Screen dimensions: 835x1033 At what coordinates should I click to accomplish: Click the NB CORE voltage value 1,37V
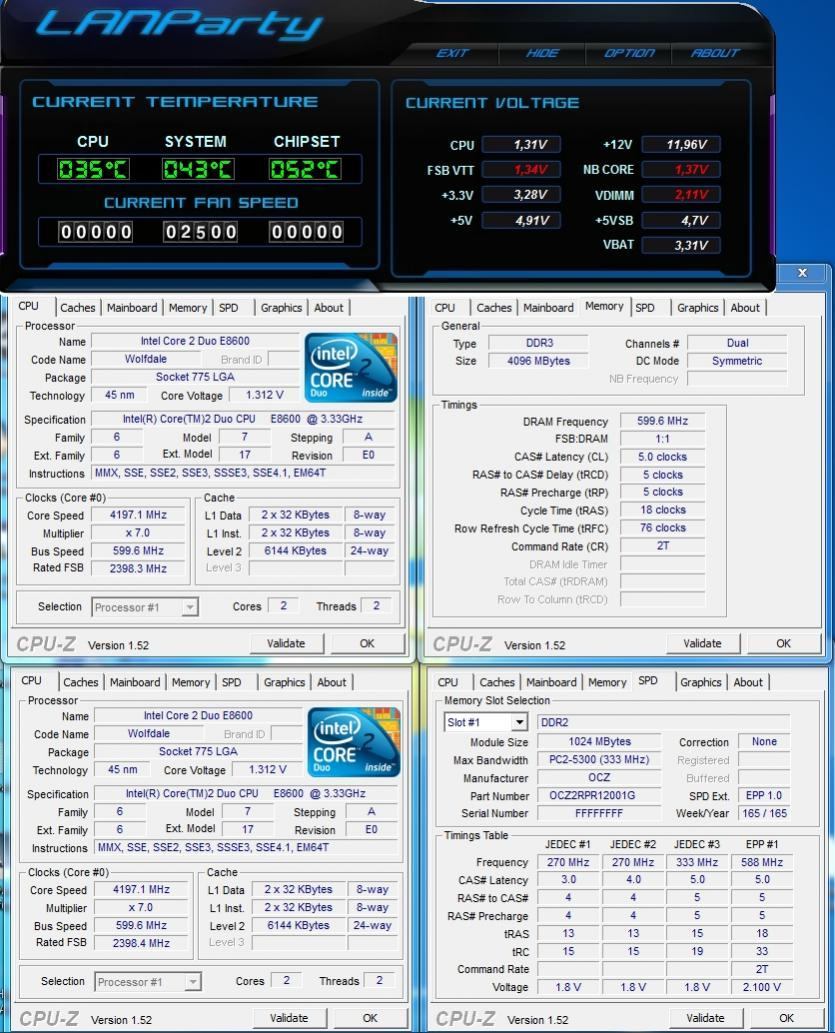coord(681,170)
